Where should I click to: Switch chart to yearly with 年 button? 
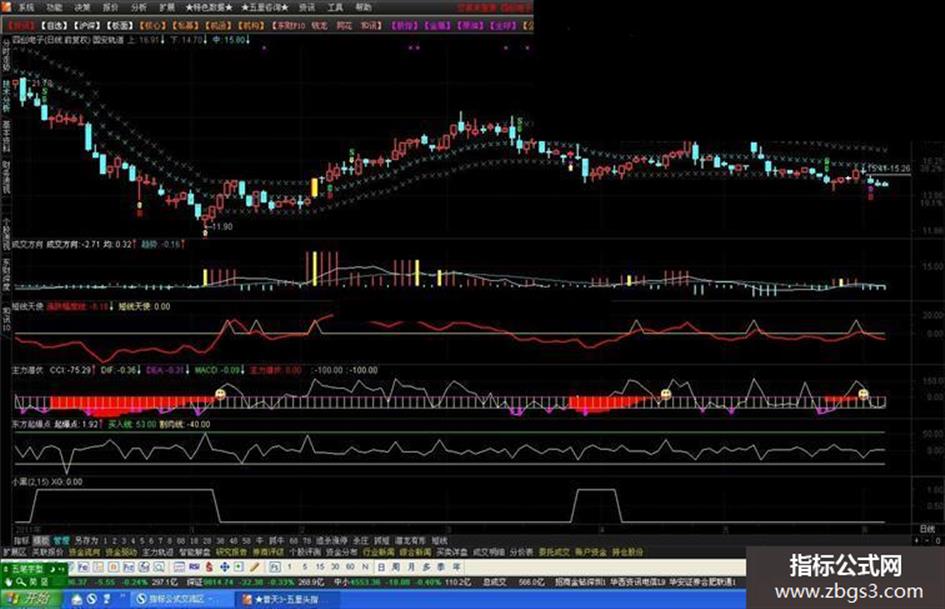click(x=456, y=567)
